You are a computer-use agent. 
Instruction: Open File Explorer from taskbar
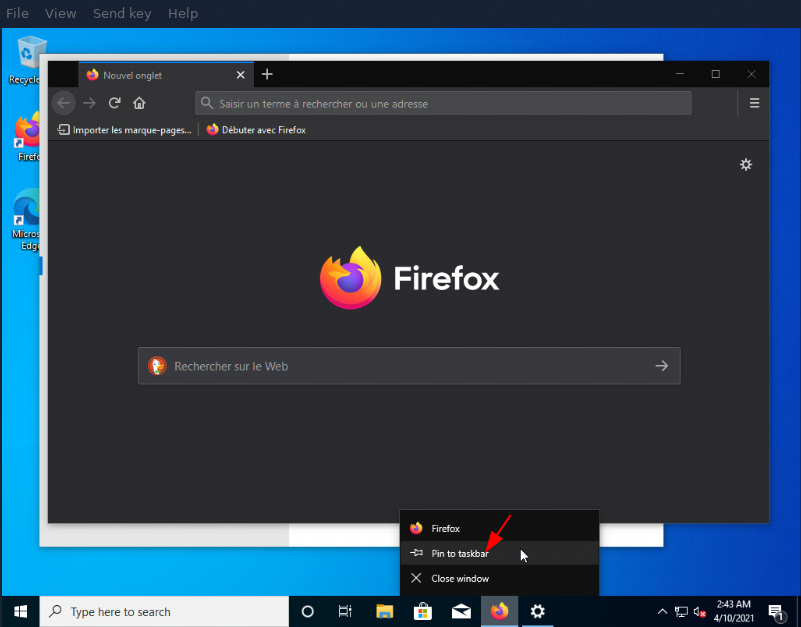click(384, 611)
